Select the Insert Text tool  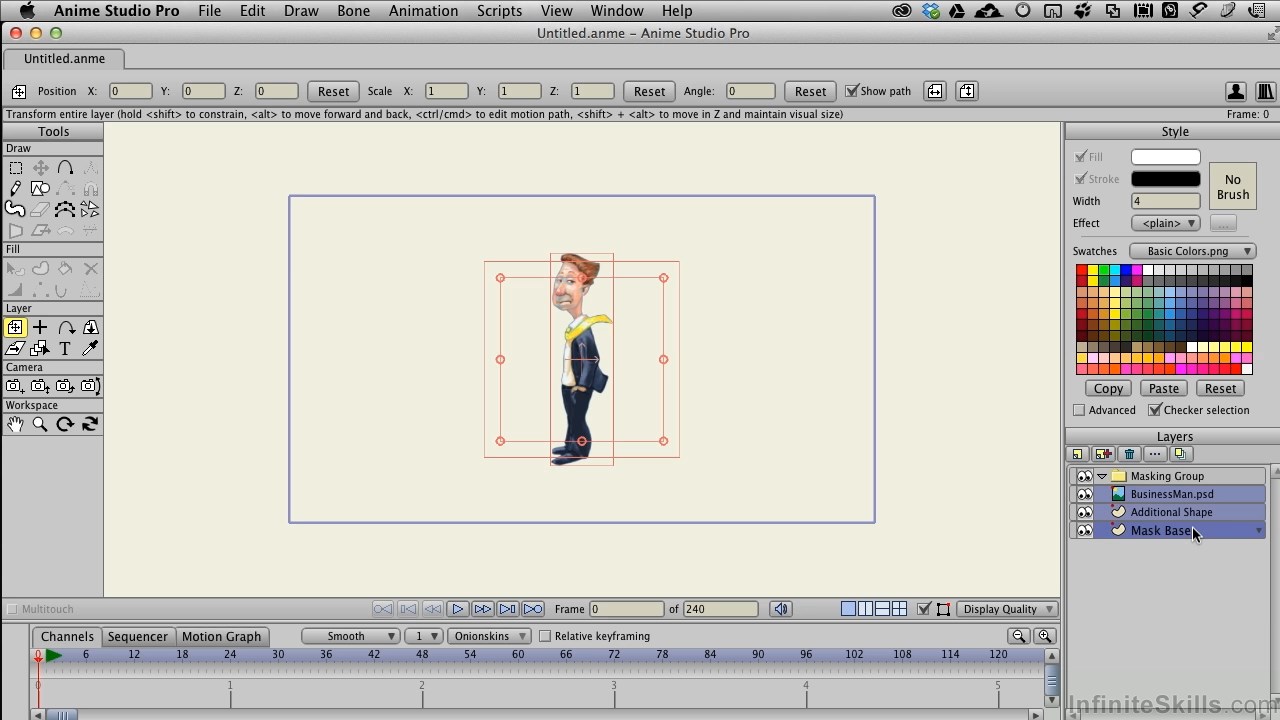64,348
